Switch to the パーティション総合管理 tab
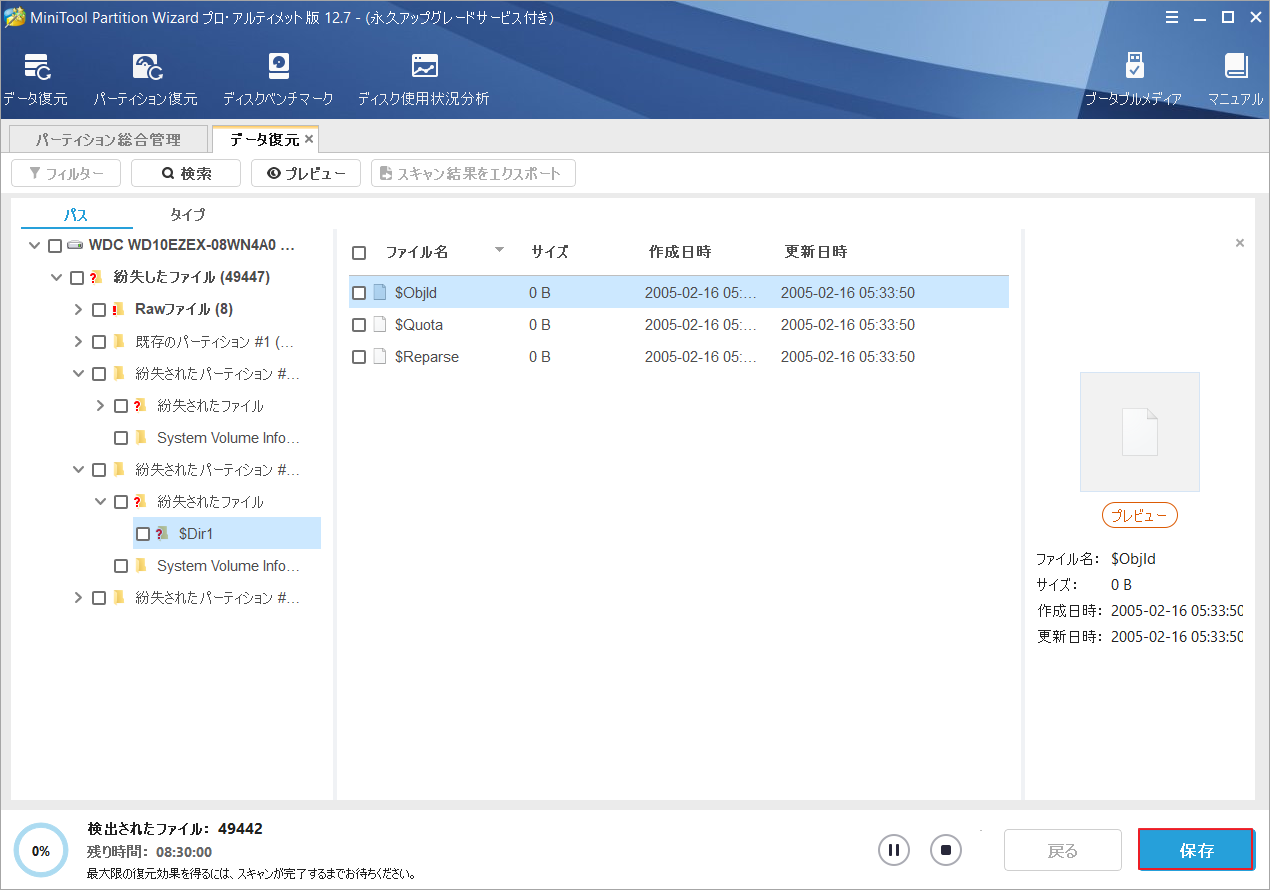The width and height of the screenshot is (1270, 890). click(x=108, y=138)
